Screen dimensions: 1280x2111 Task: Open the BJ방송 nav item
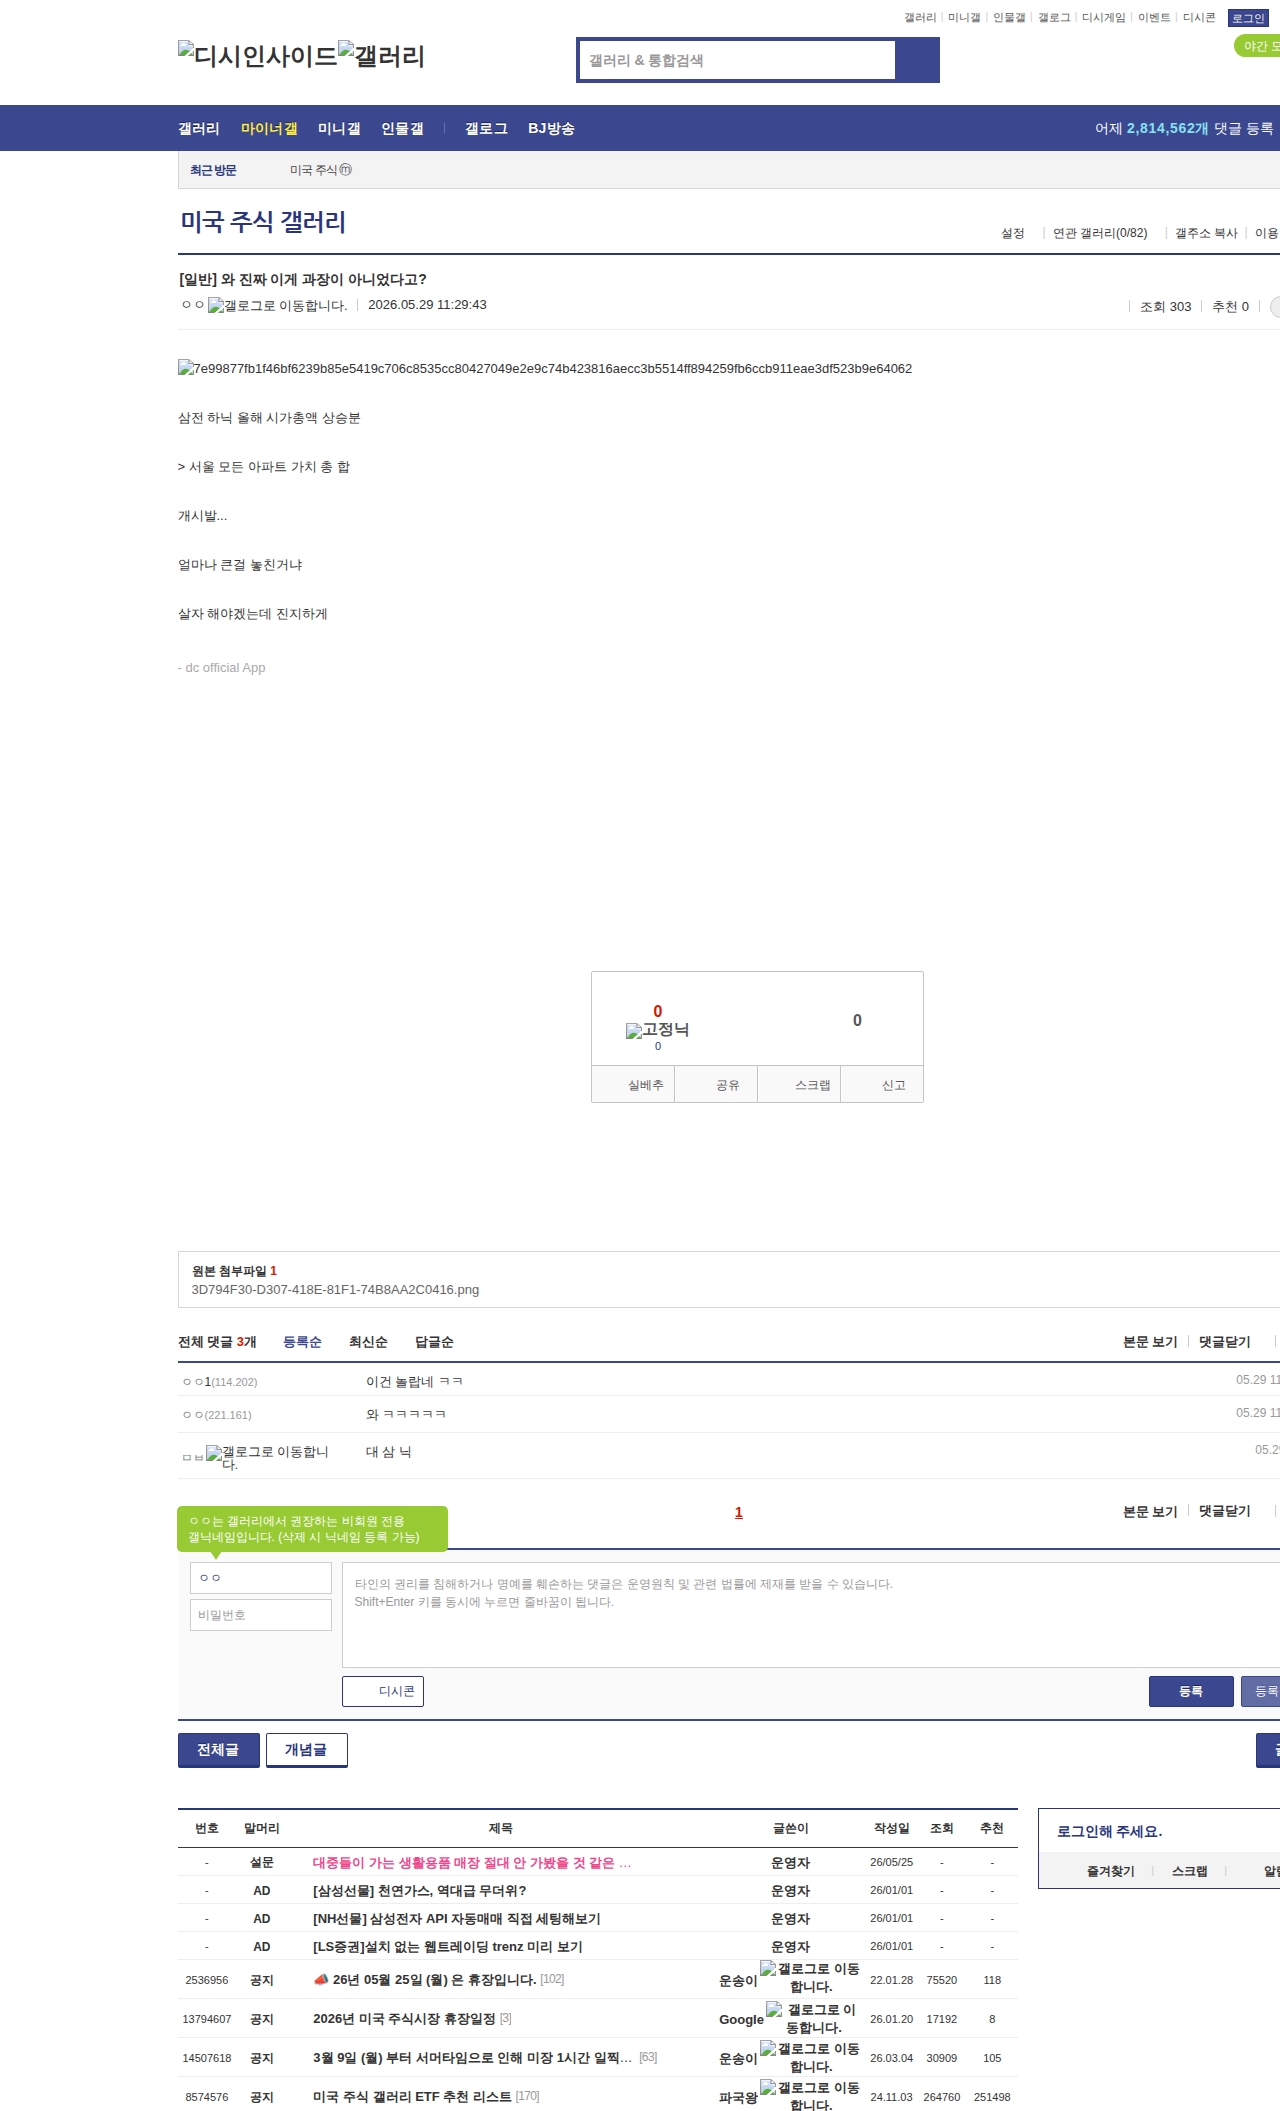[x=551, y=129]
